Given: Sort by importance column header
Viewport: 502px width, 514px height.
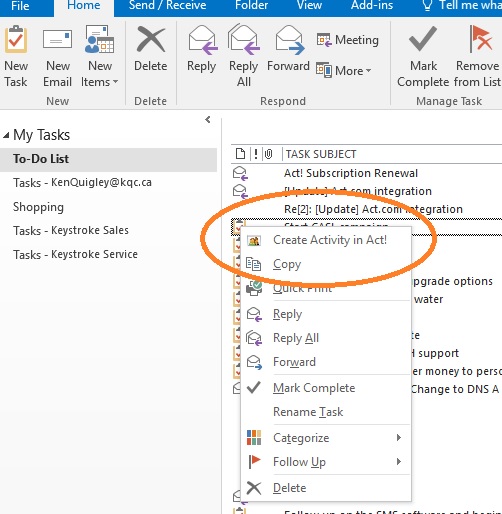Looking at the screenshot, I should (256, 154).
